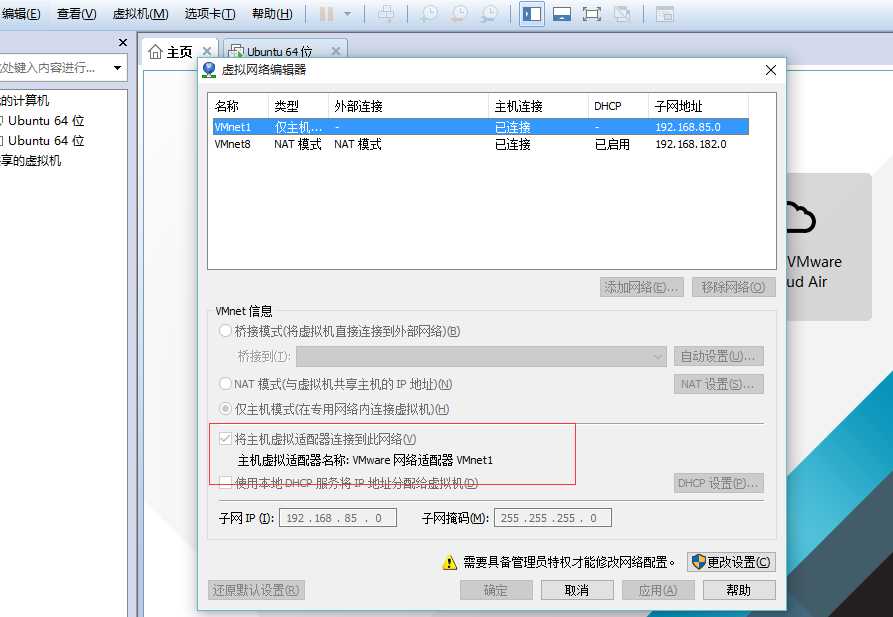Image resolution: width=893 pixels, height=617 pixels.
Task: Click the globe icon in the 虚拟网络编辑器 title bar
Action: 209,70
